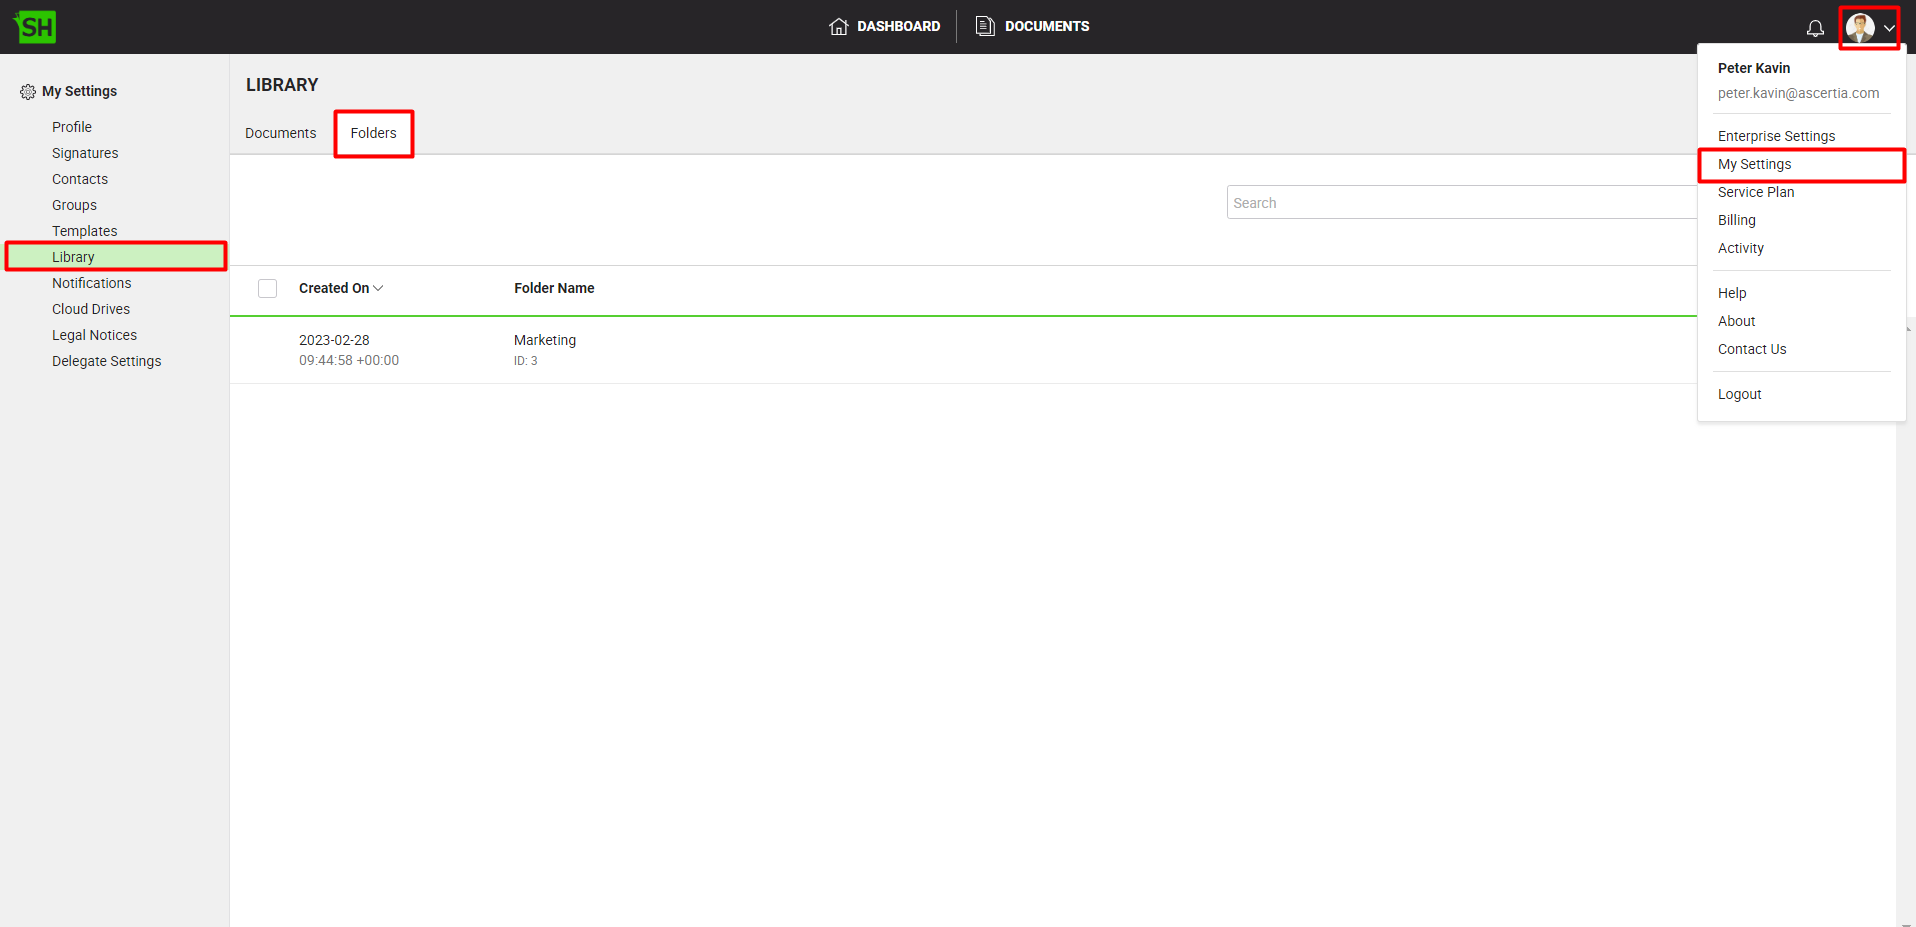Choose Enterprise Settings from account menu
Image resolution: width=1916 pixels, height=927 pixels.
[x=1776, y=136]
